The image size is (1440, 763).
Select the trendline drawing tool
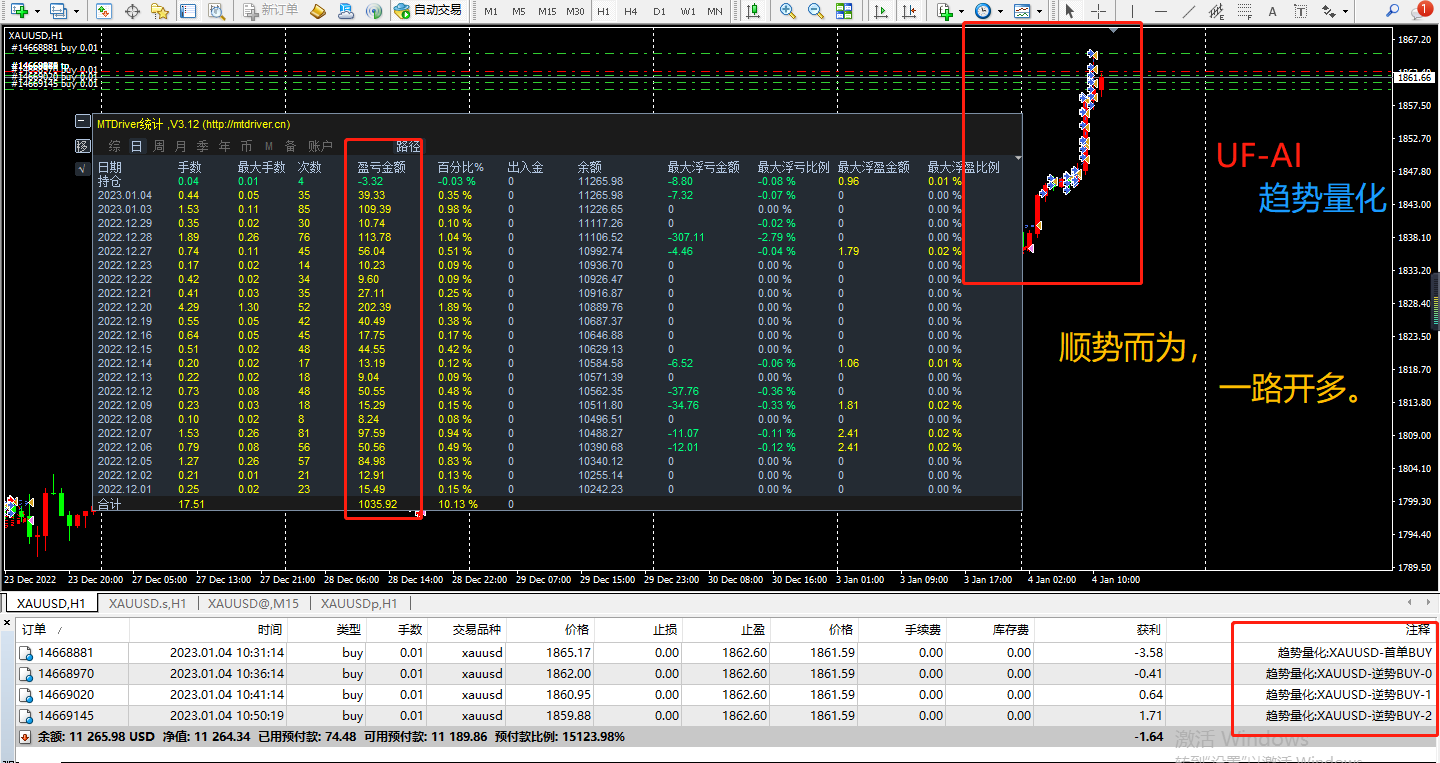[1188, 11]
